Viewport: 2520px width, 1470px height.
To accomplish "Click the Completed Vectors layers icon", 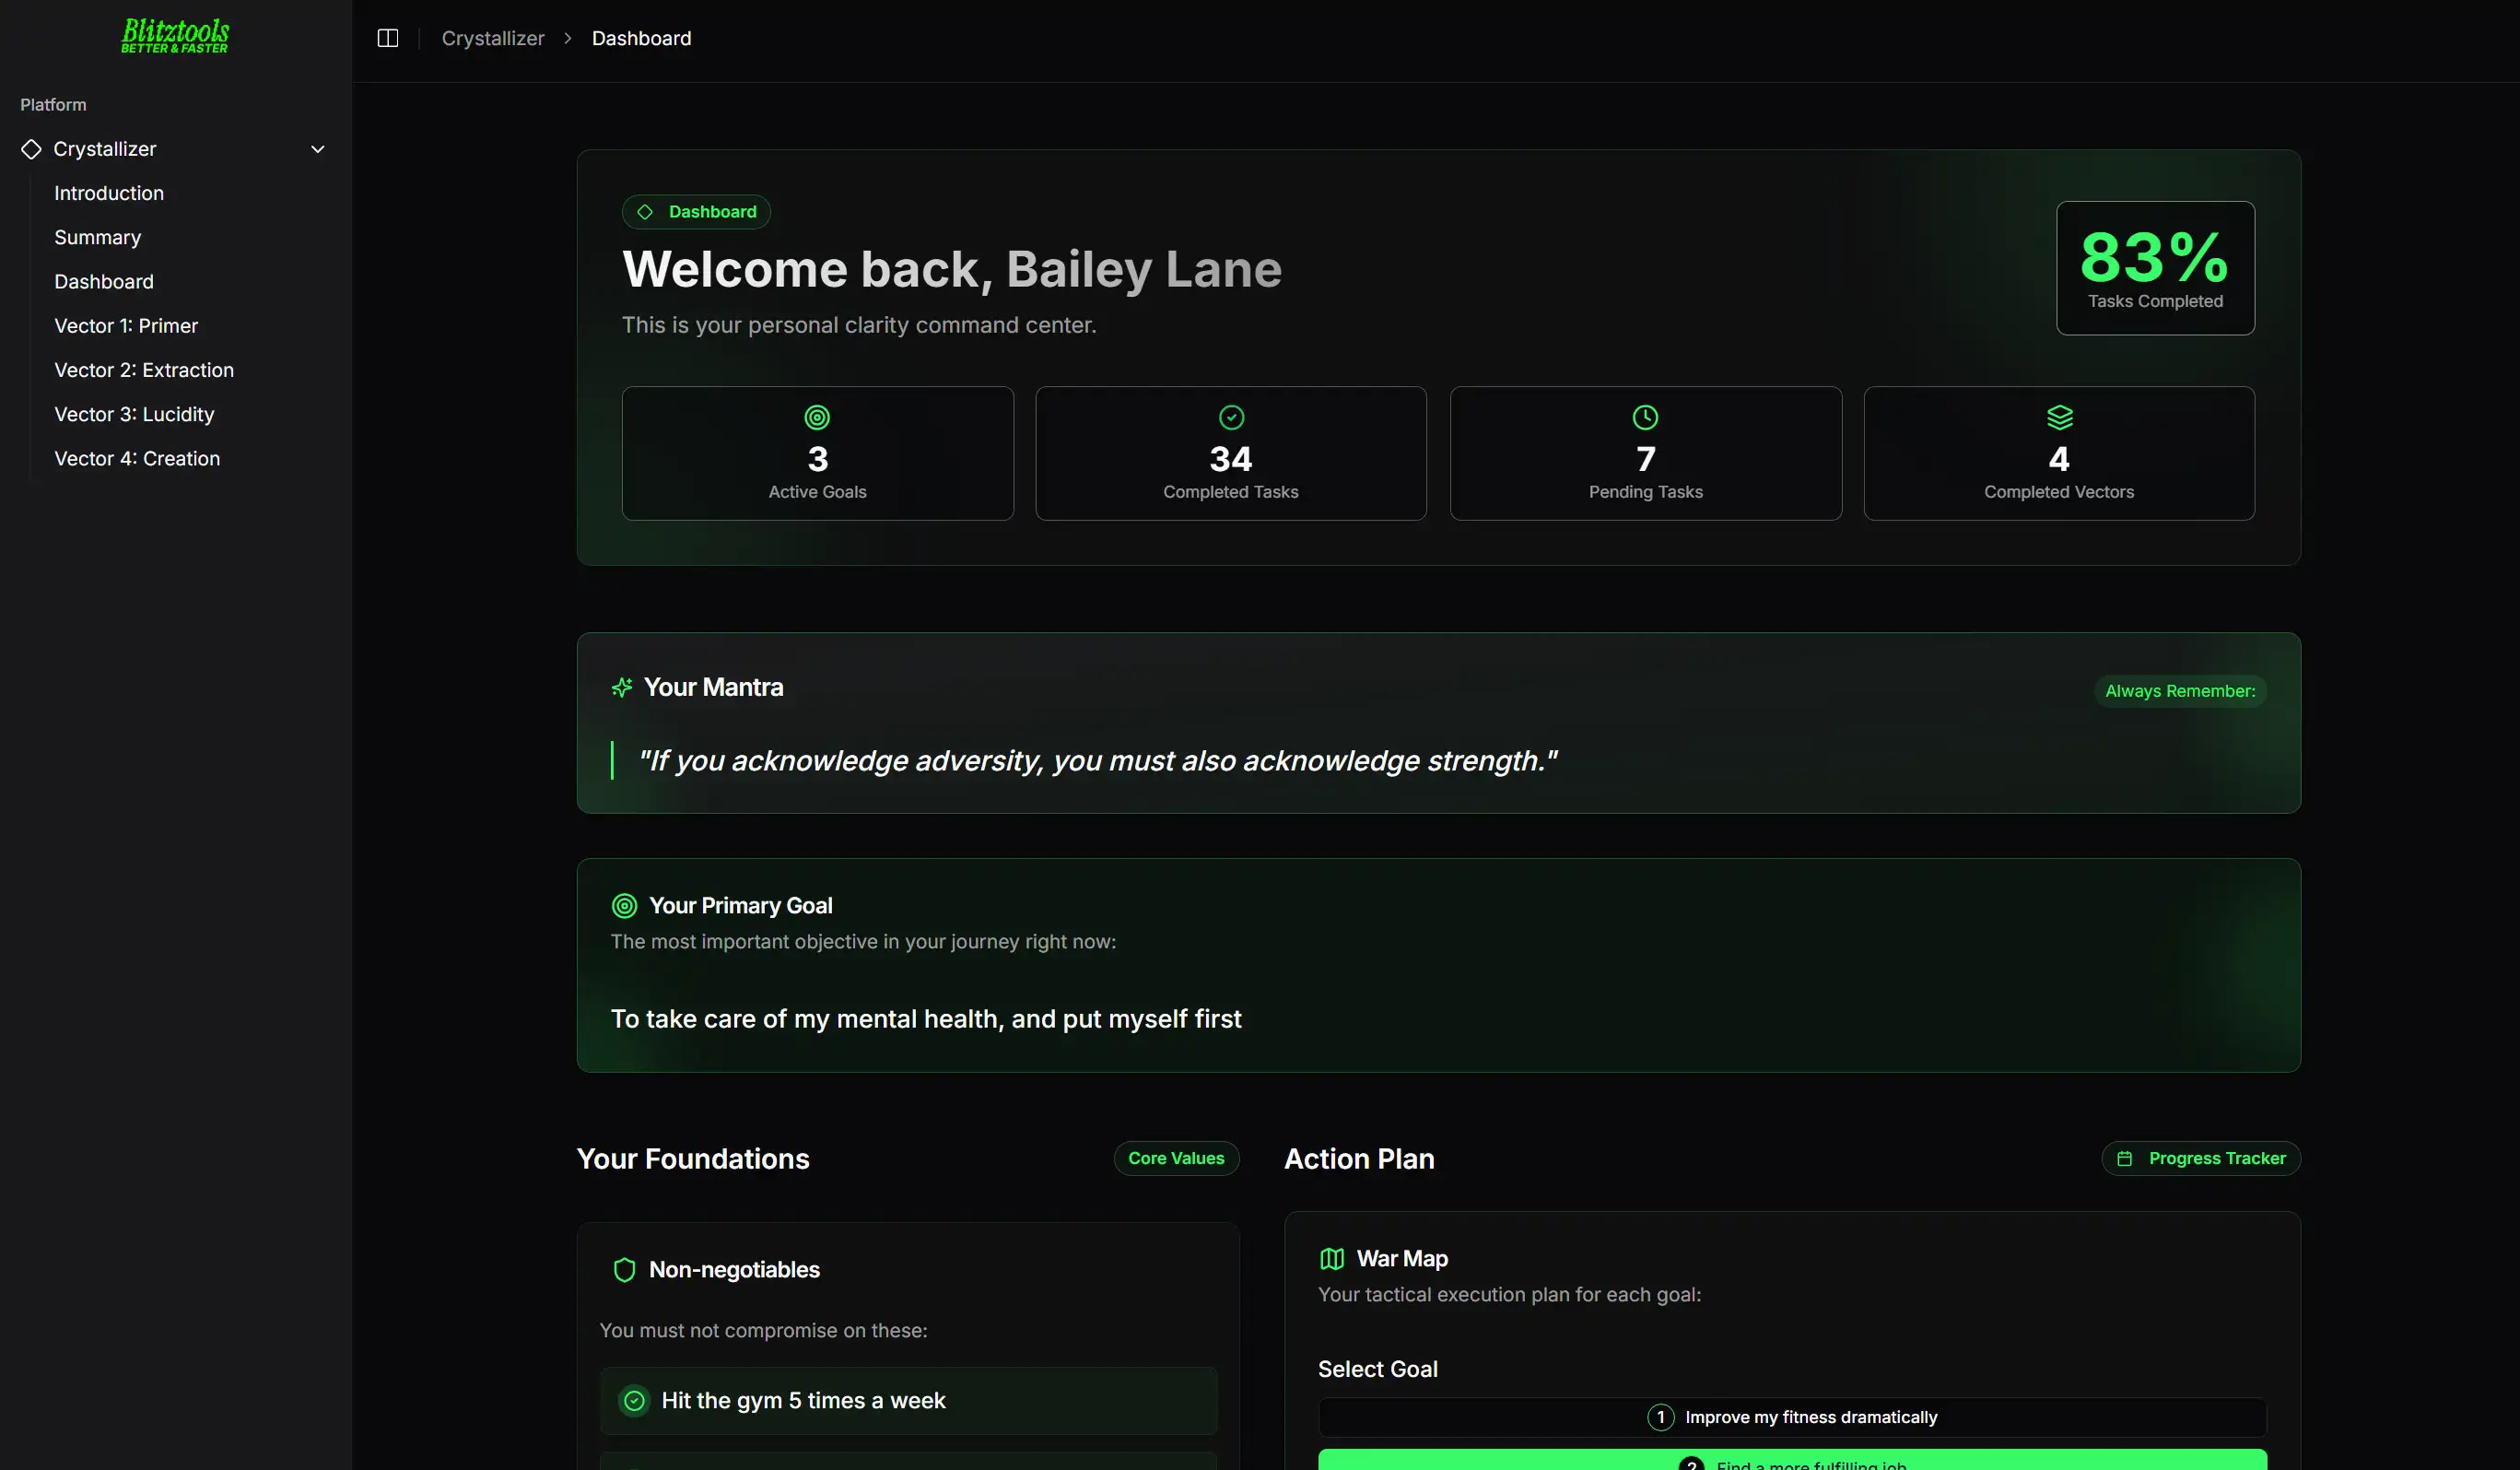I will [x=2059, y=417].
